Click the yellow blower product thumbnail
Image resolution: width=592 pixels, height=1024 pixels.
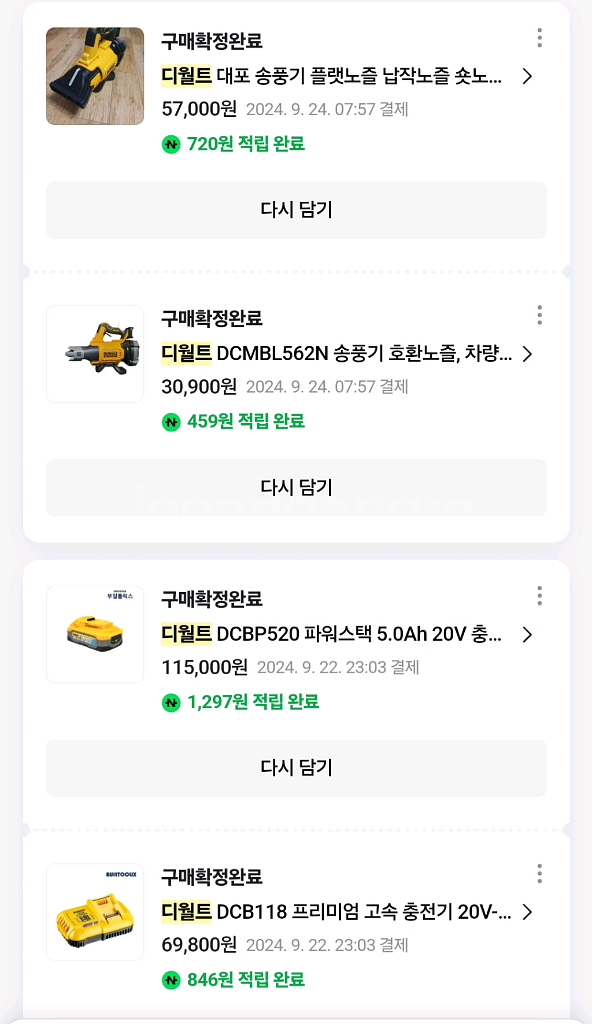(95, 76)
